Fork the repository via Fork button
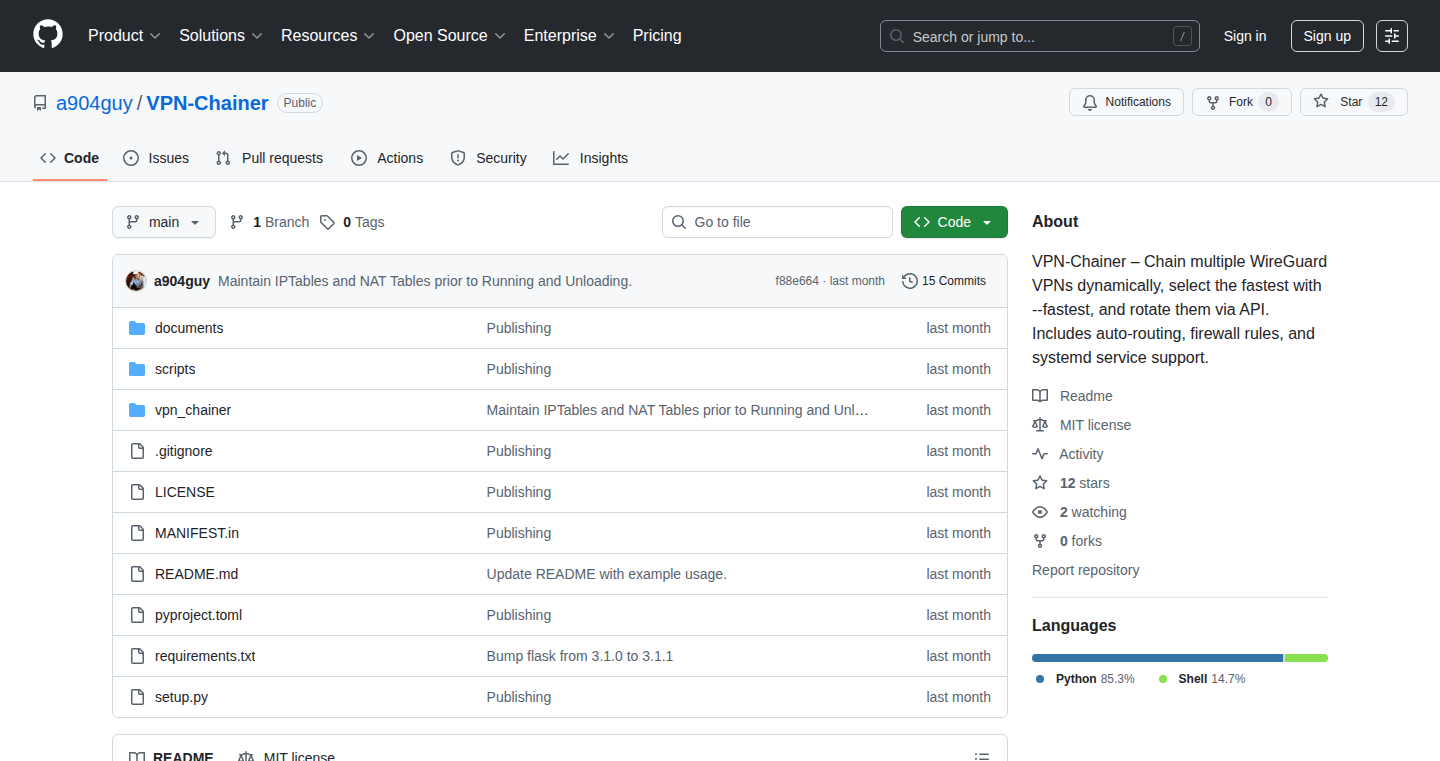The image size is (1440, 761). 1242,102
